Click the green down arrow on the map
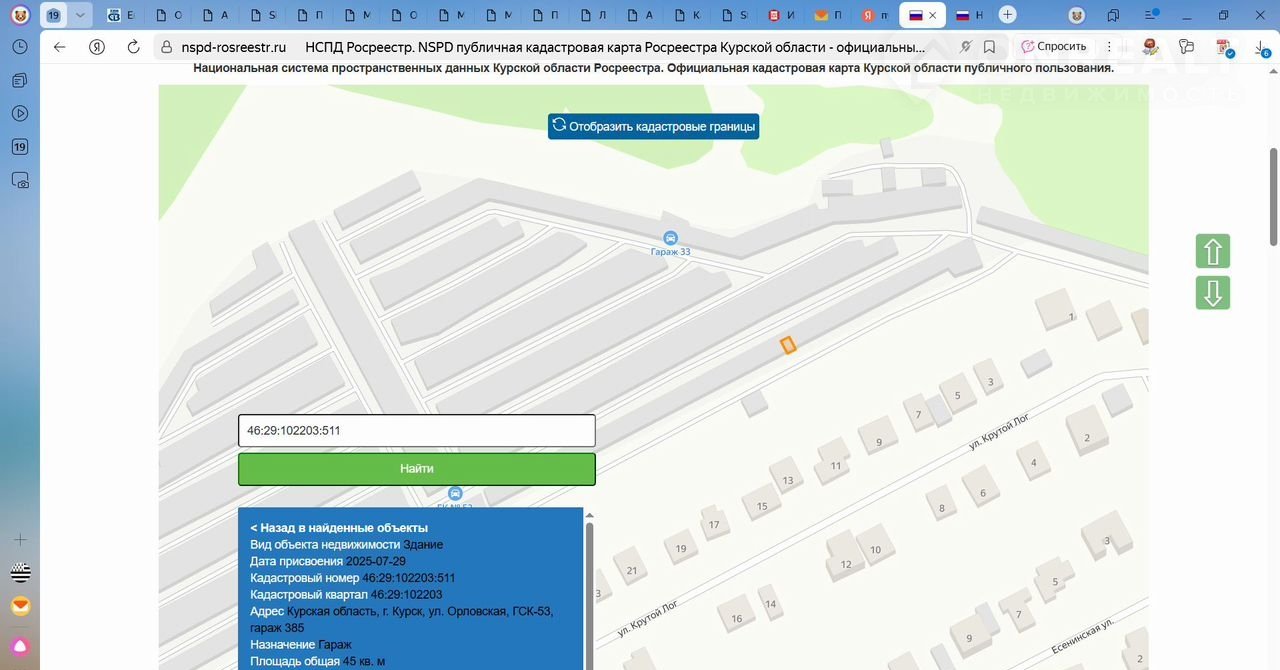1280x670 pixels. (x=1212, y=293)
